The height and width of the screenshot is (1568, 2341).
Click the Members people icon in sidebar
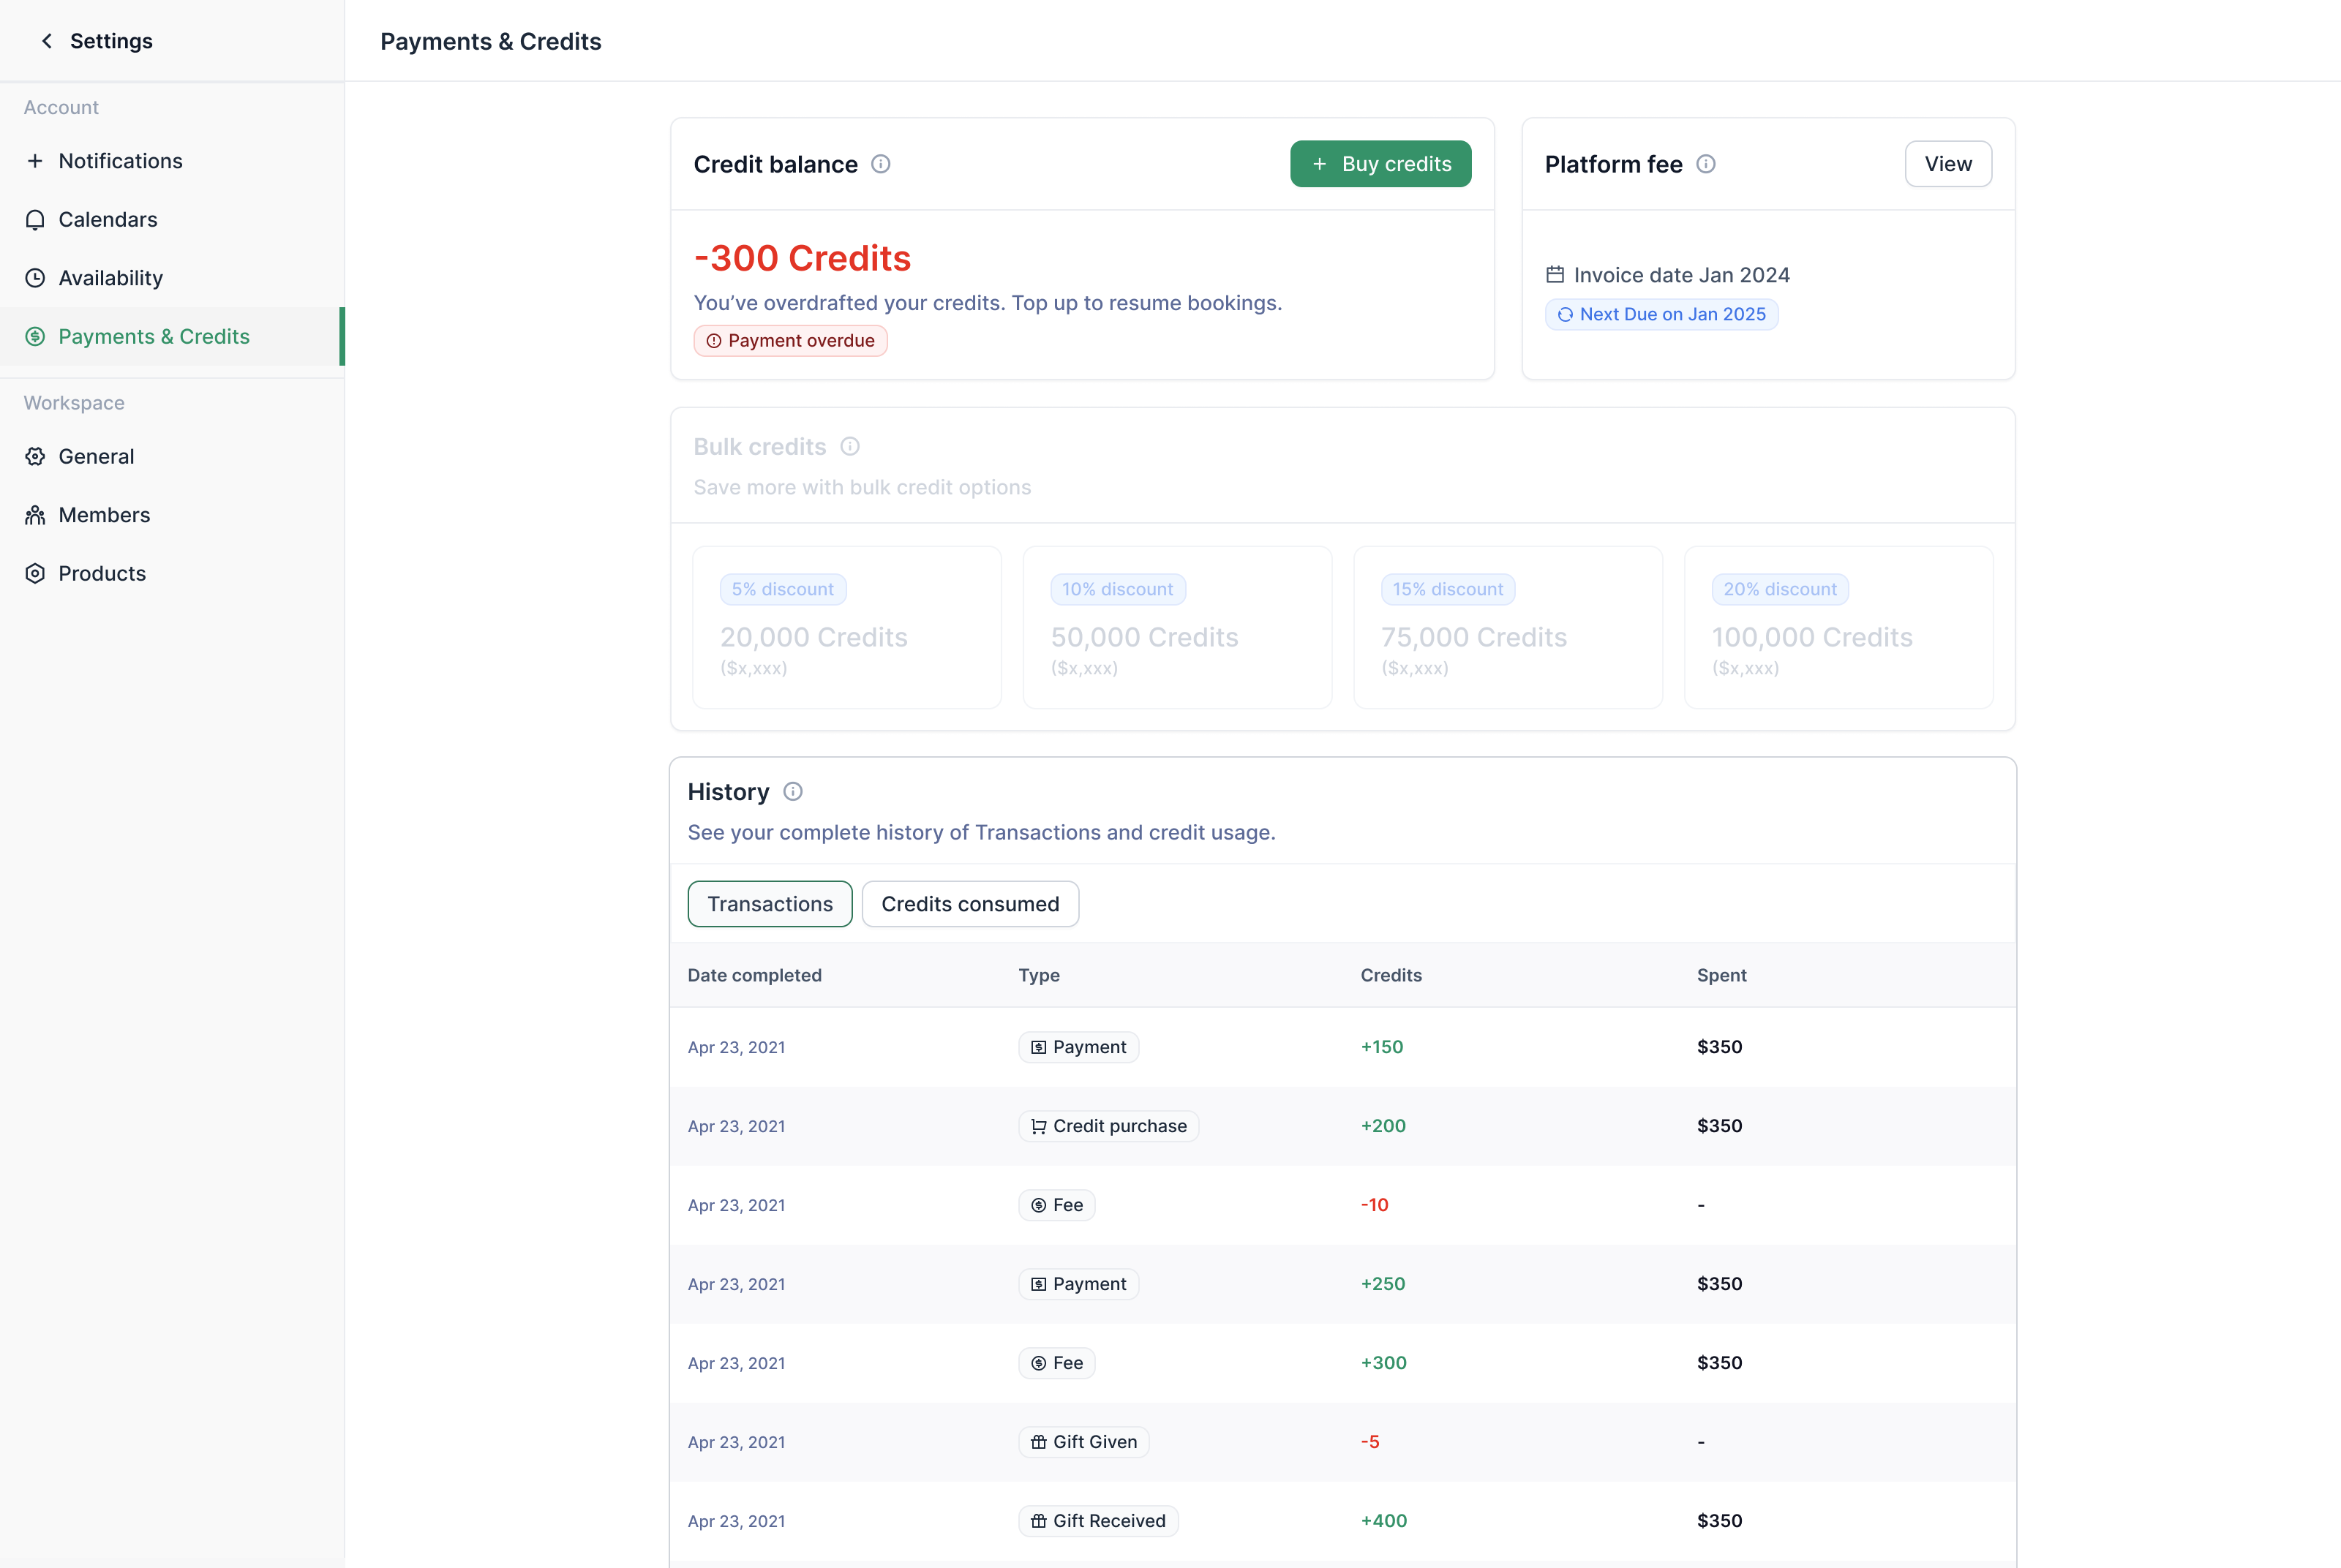coord(35,515)
